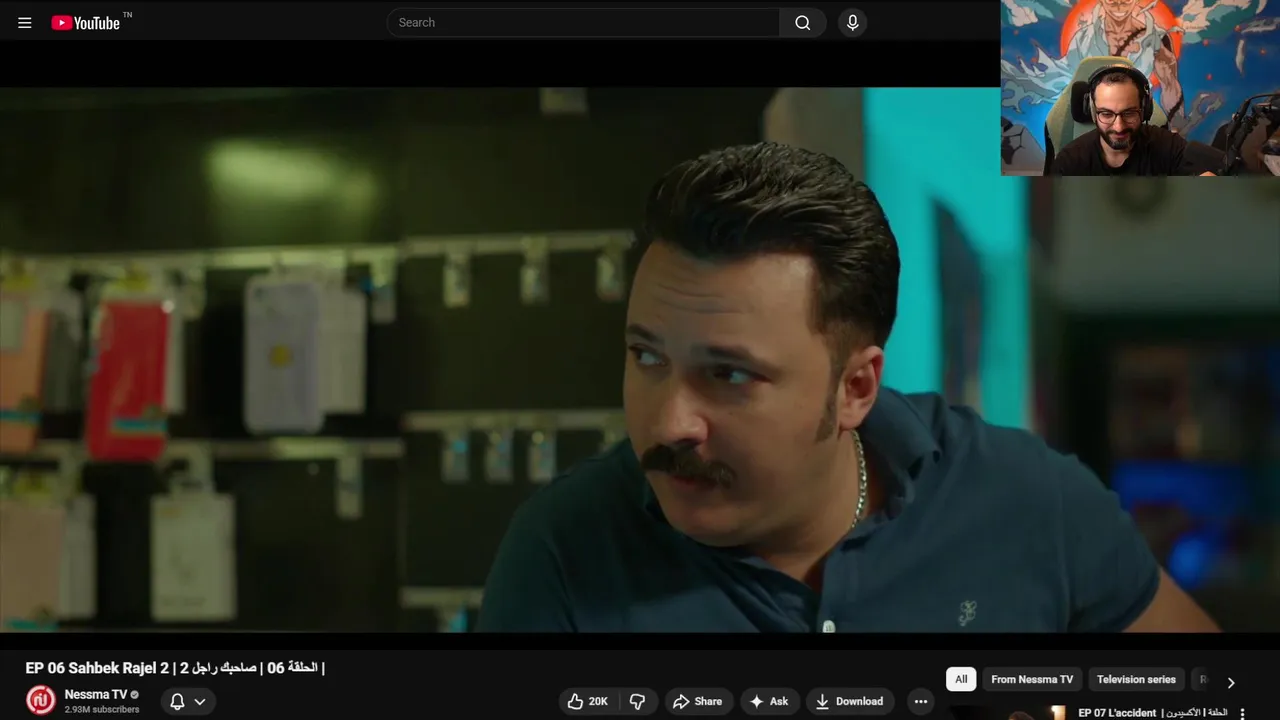Open the Ask AI button

tap(769, 701)
